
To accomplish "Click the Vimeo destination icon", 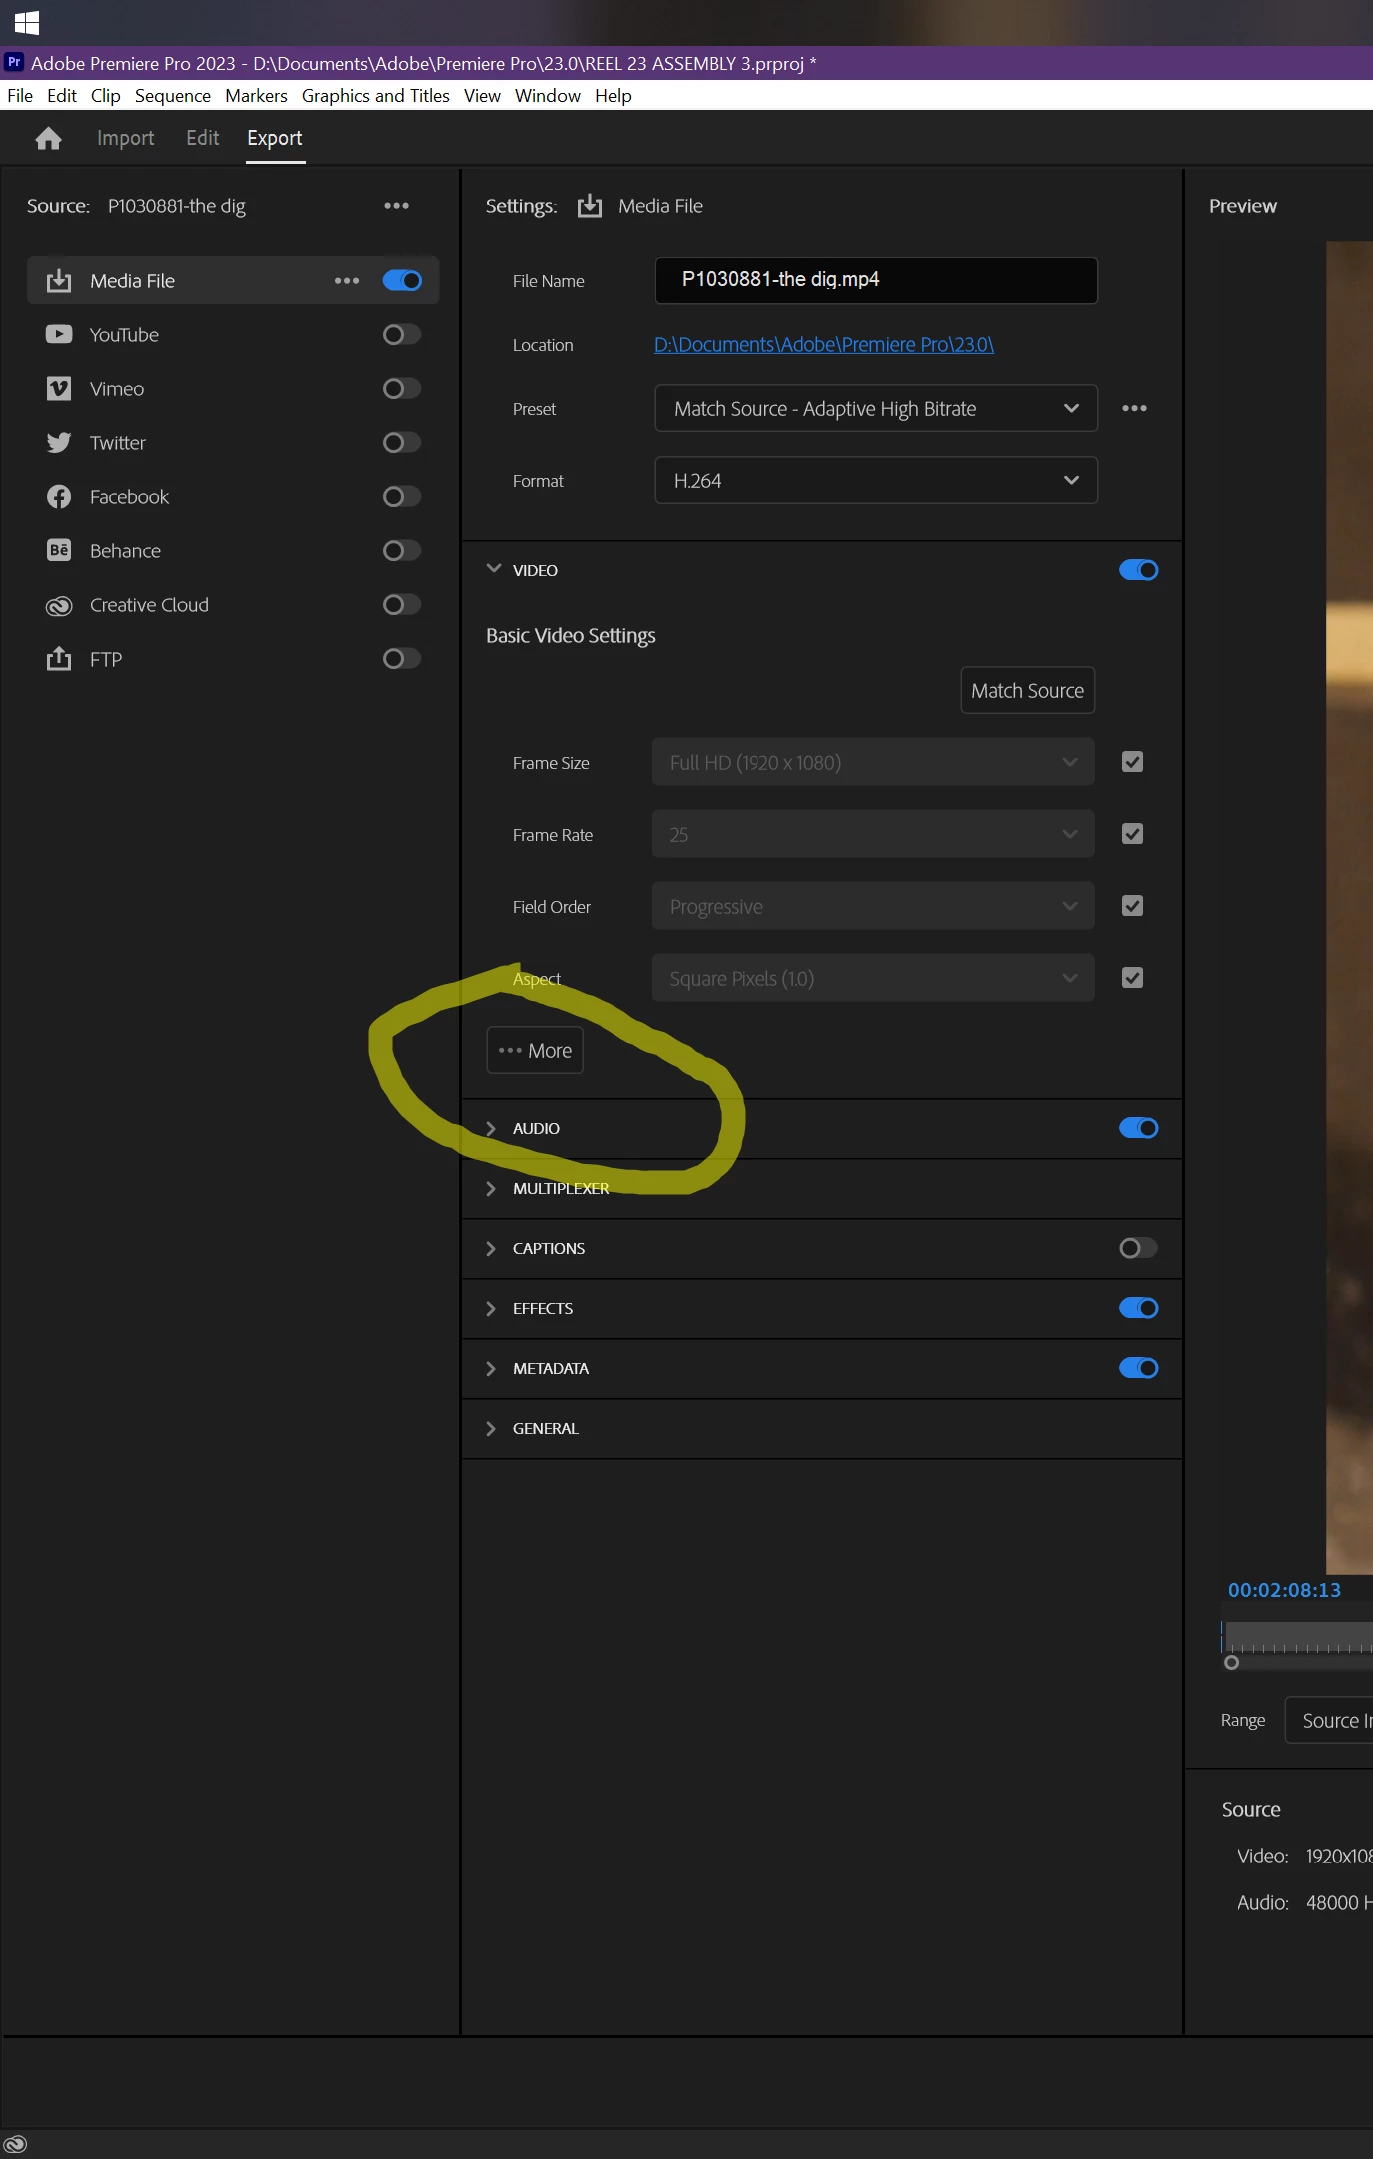I will coord(59,389).
